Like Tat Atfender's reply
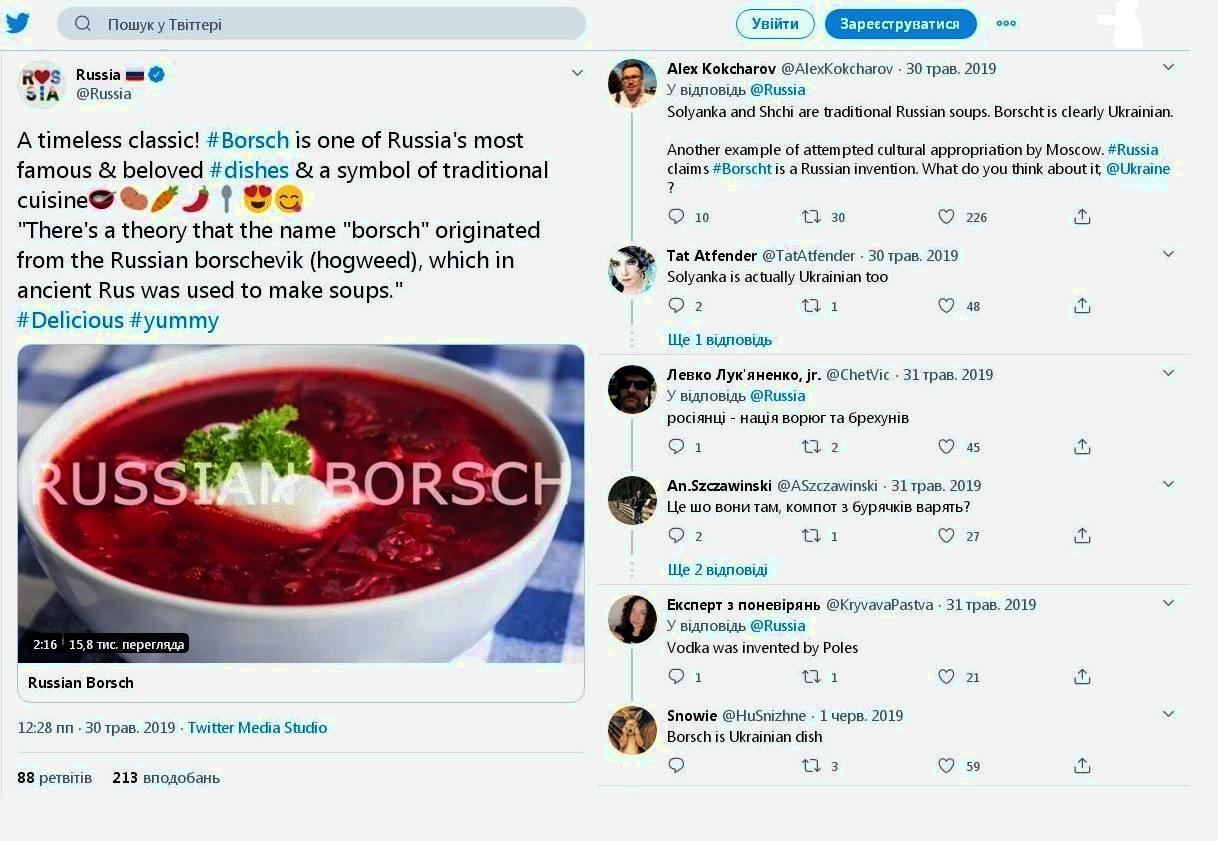This screenshot has height=841, width=1218. pos(946,306)
